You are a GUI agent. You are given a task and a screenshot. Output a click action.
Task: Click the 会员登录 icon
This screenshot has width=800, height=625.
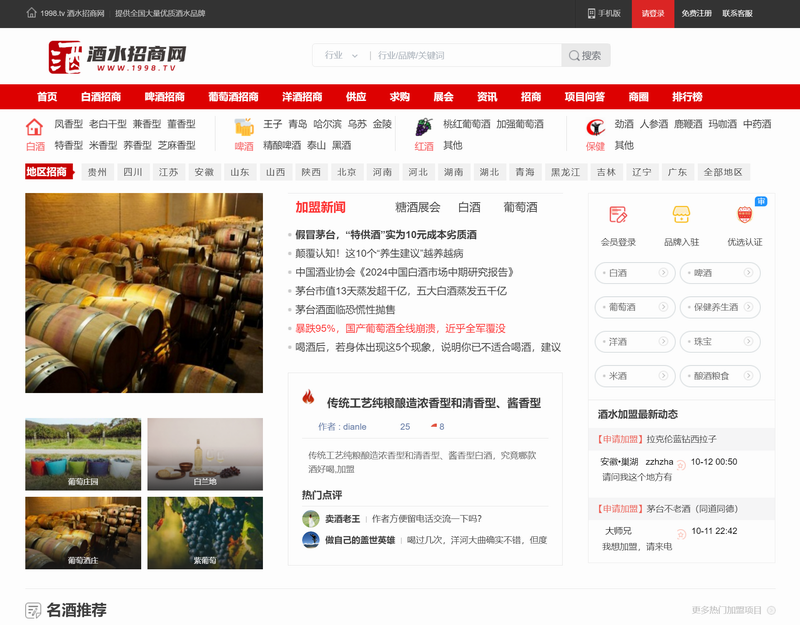pos(618,215)
